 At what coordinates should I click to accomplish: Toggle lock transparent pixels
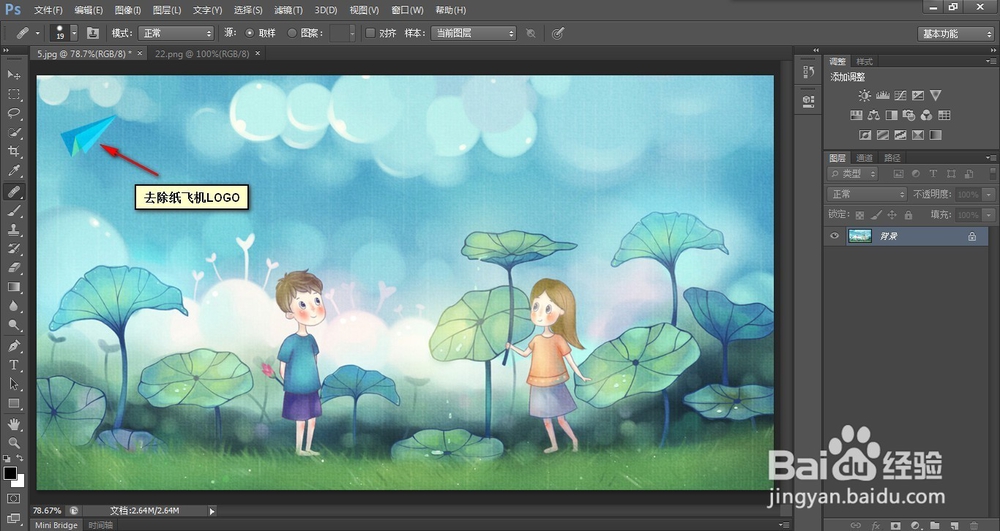pos(860,215)
